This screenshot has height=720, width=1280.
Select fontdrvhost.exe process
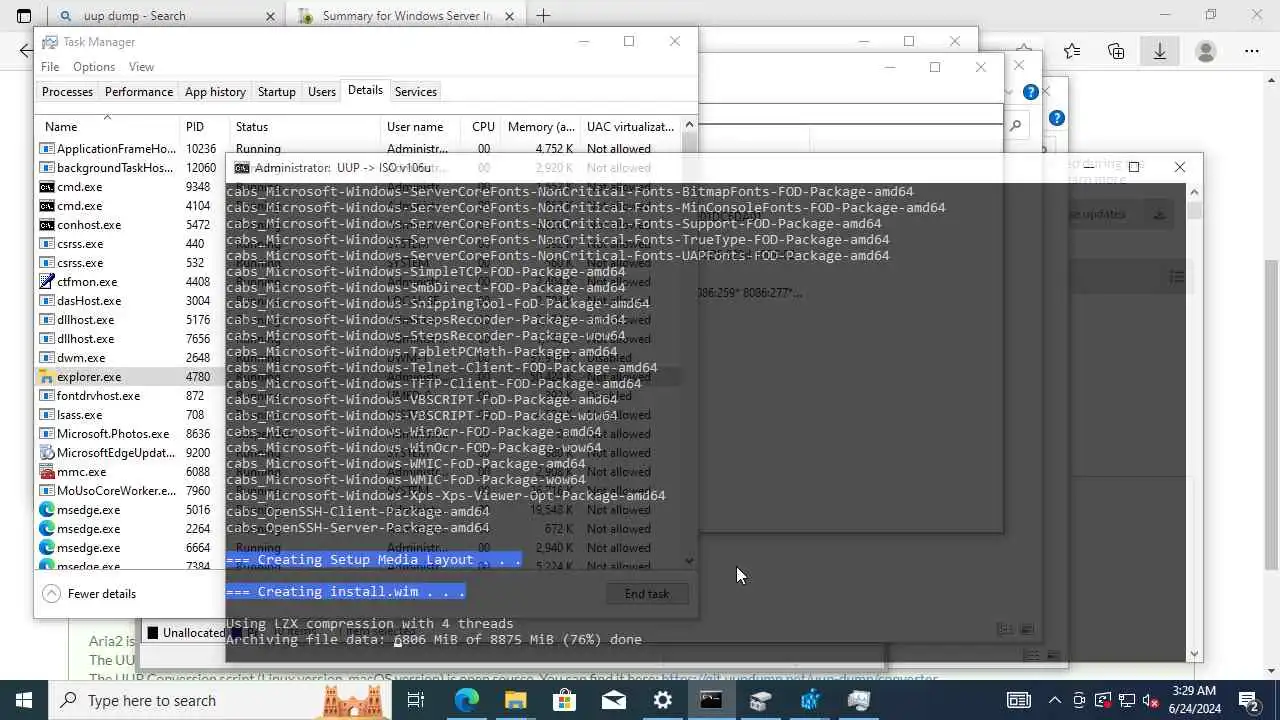(x=130, y=396)
